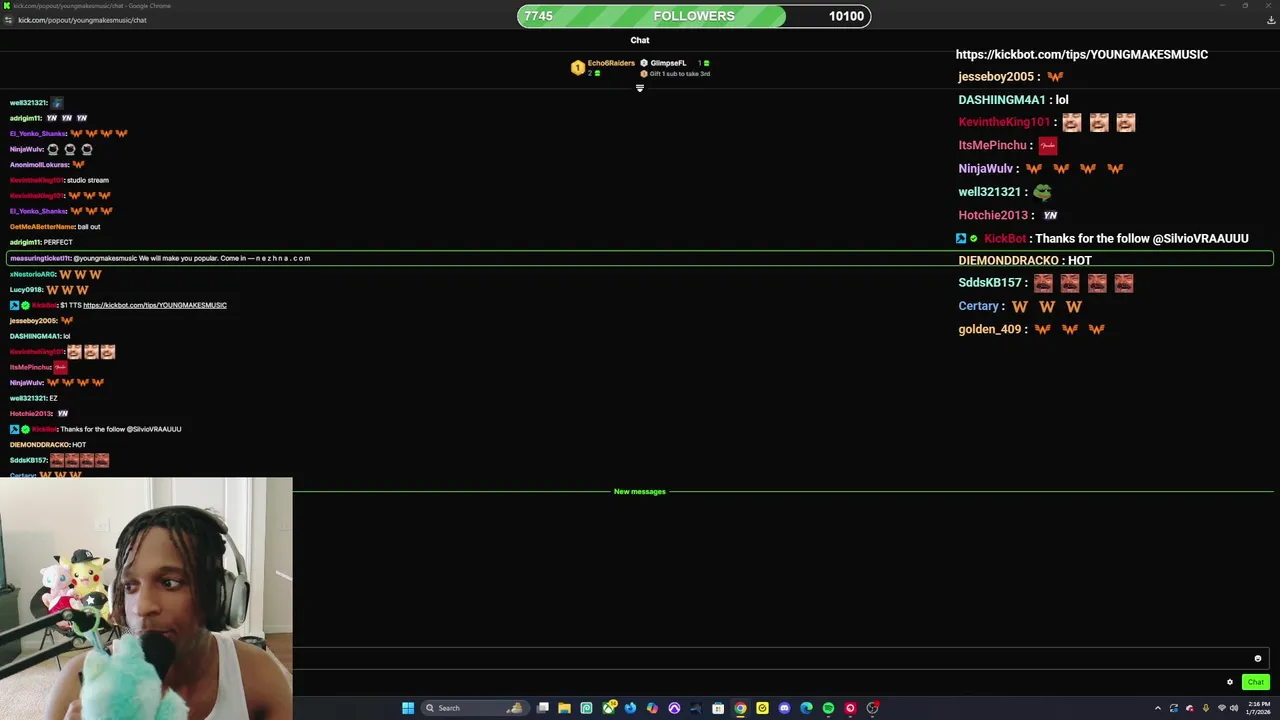Click username Lucy0918 in chat
Screen dimensions: 1280x720
(26, 290)
